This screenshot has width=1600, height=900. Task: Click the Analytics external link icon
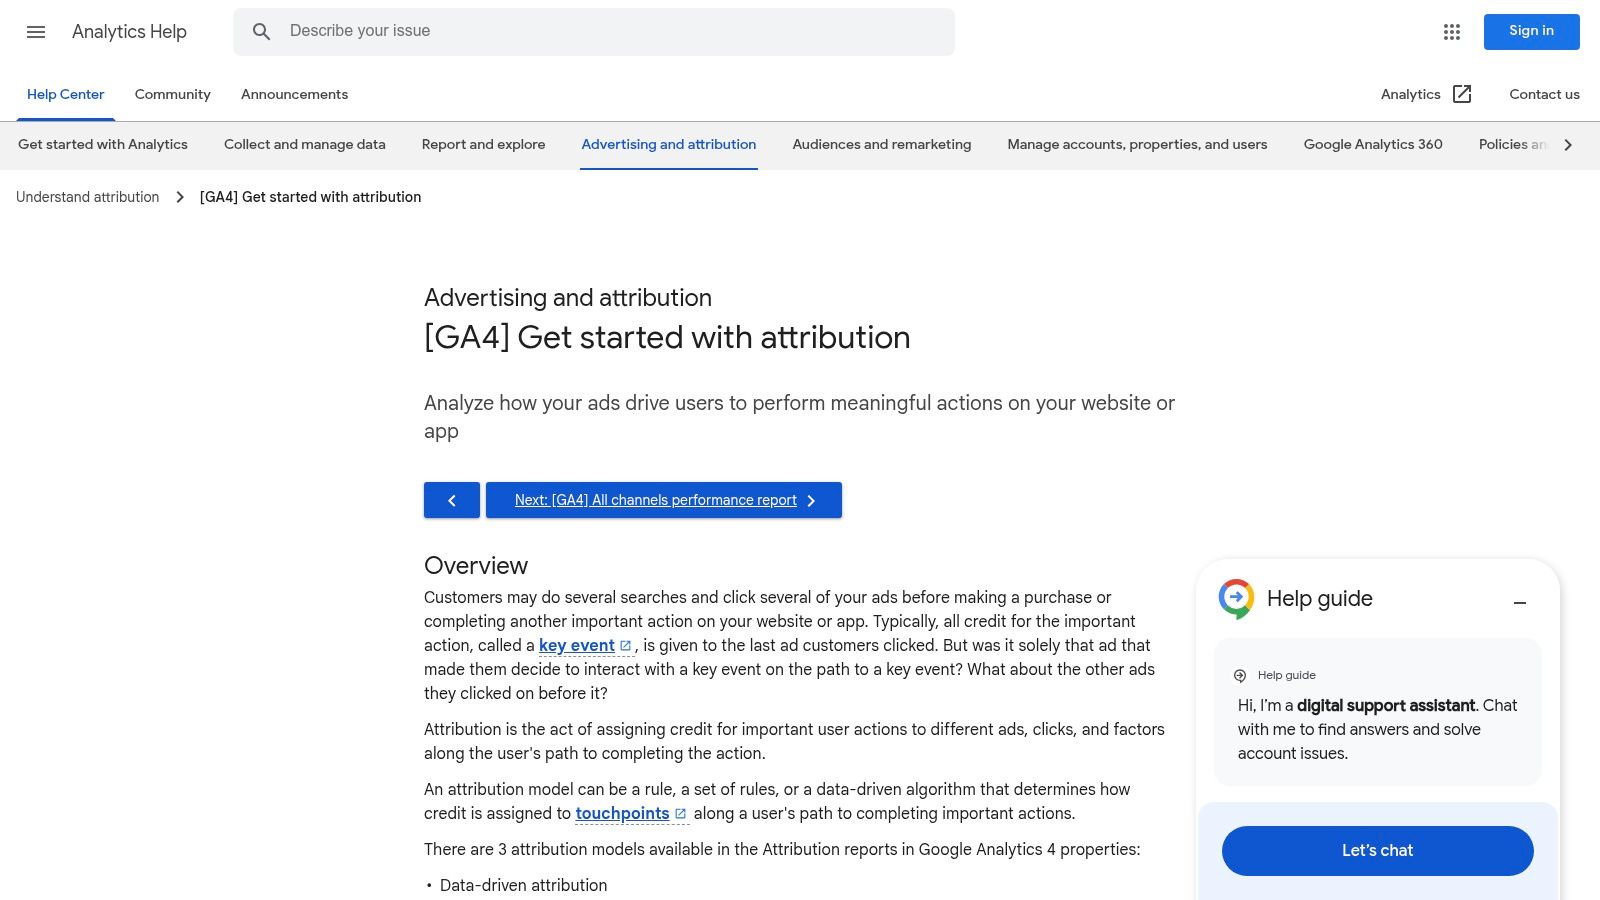1462,94
